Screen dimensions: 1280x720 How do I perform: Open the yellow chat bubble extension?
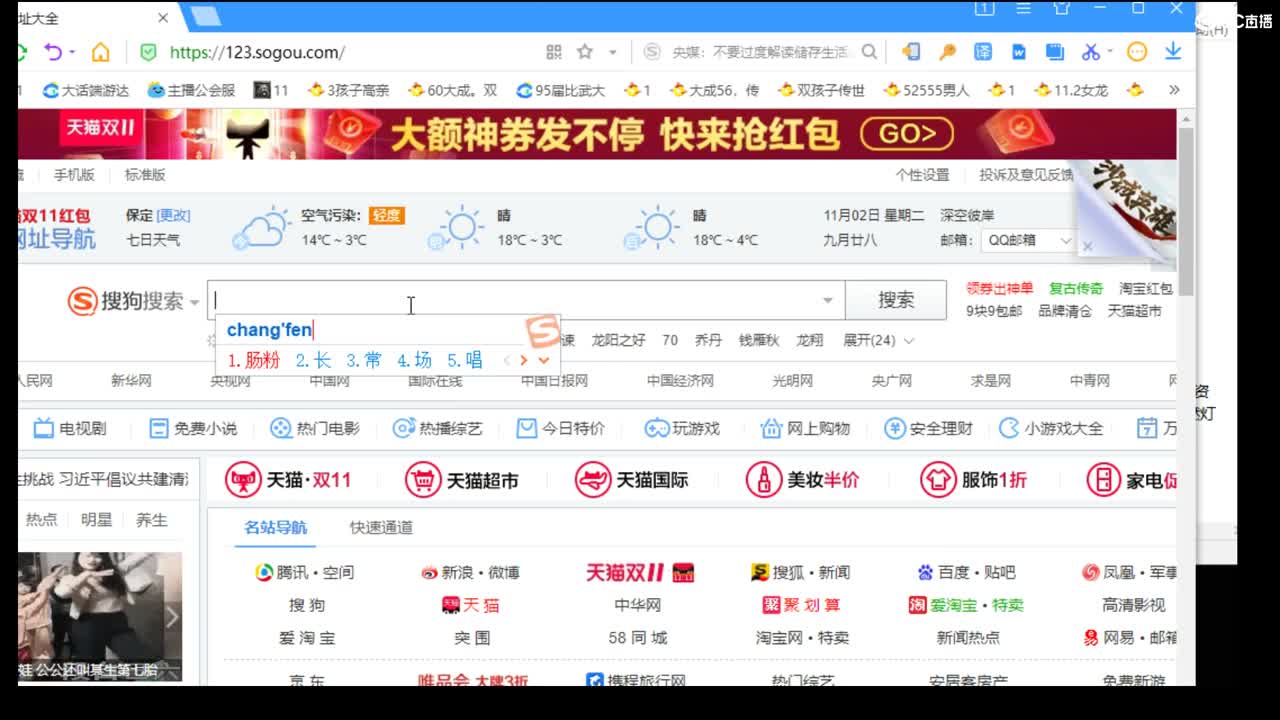pyautogui.click(x=1137, y=52)
